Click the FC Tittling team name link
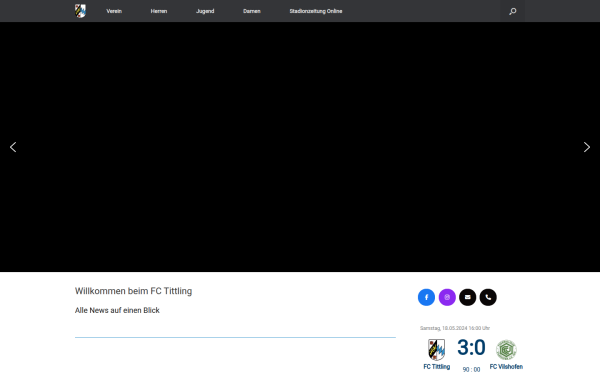 437,367
